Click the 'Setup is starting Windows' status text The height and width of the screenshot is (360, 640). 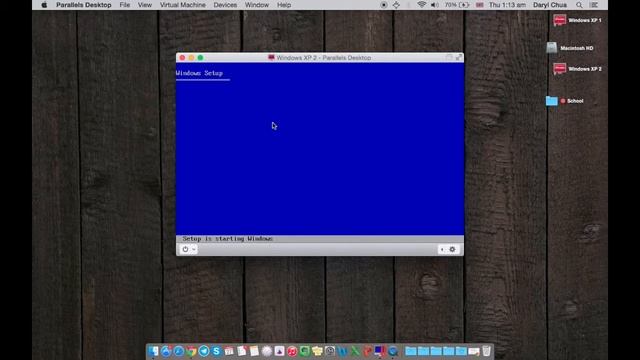(228, 238)
